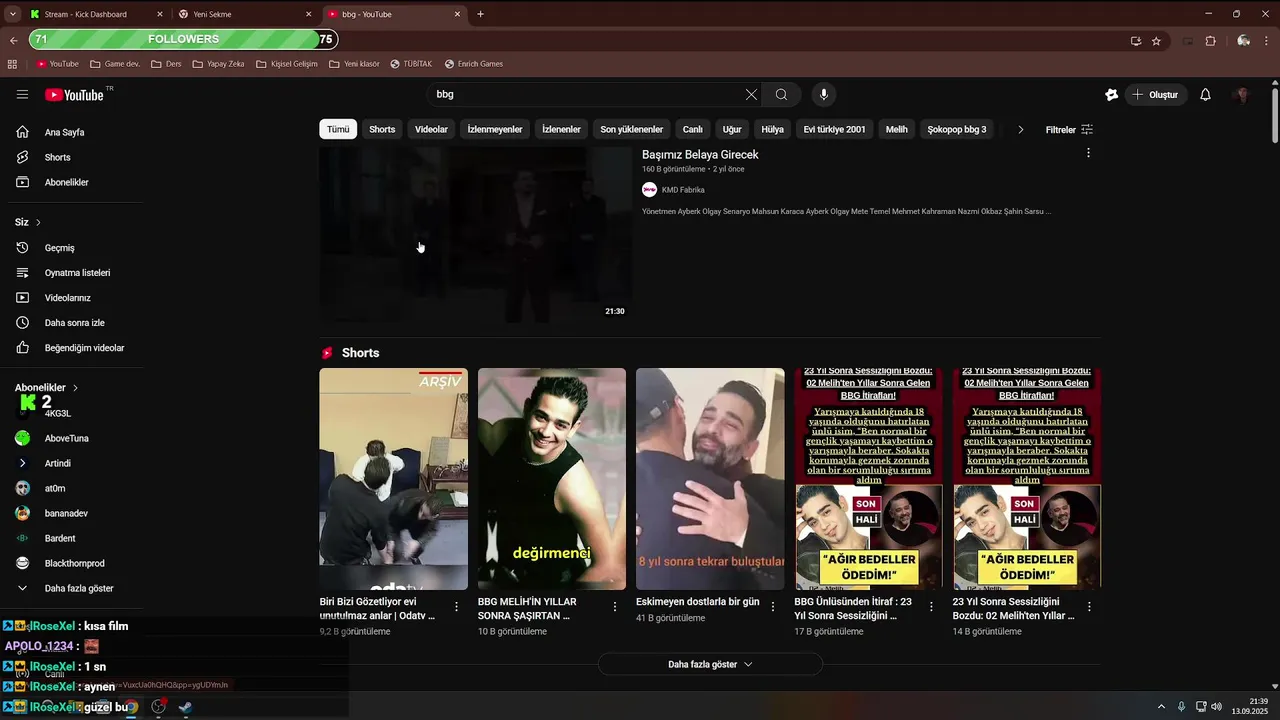Start voice search with microphone icon

(824, 94)
